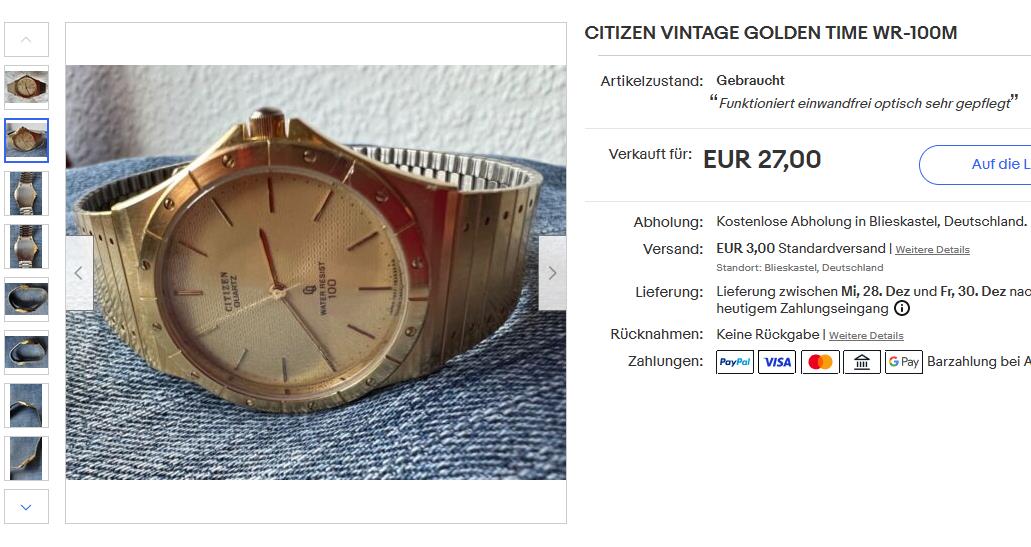The height and width of the screenshot is (547, 1031).
Task: Click the listing title CITIZEN VINTAGE GOLDEN TIME
Action: [x=771, y=33]
